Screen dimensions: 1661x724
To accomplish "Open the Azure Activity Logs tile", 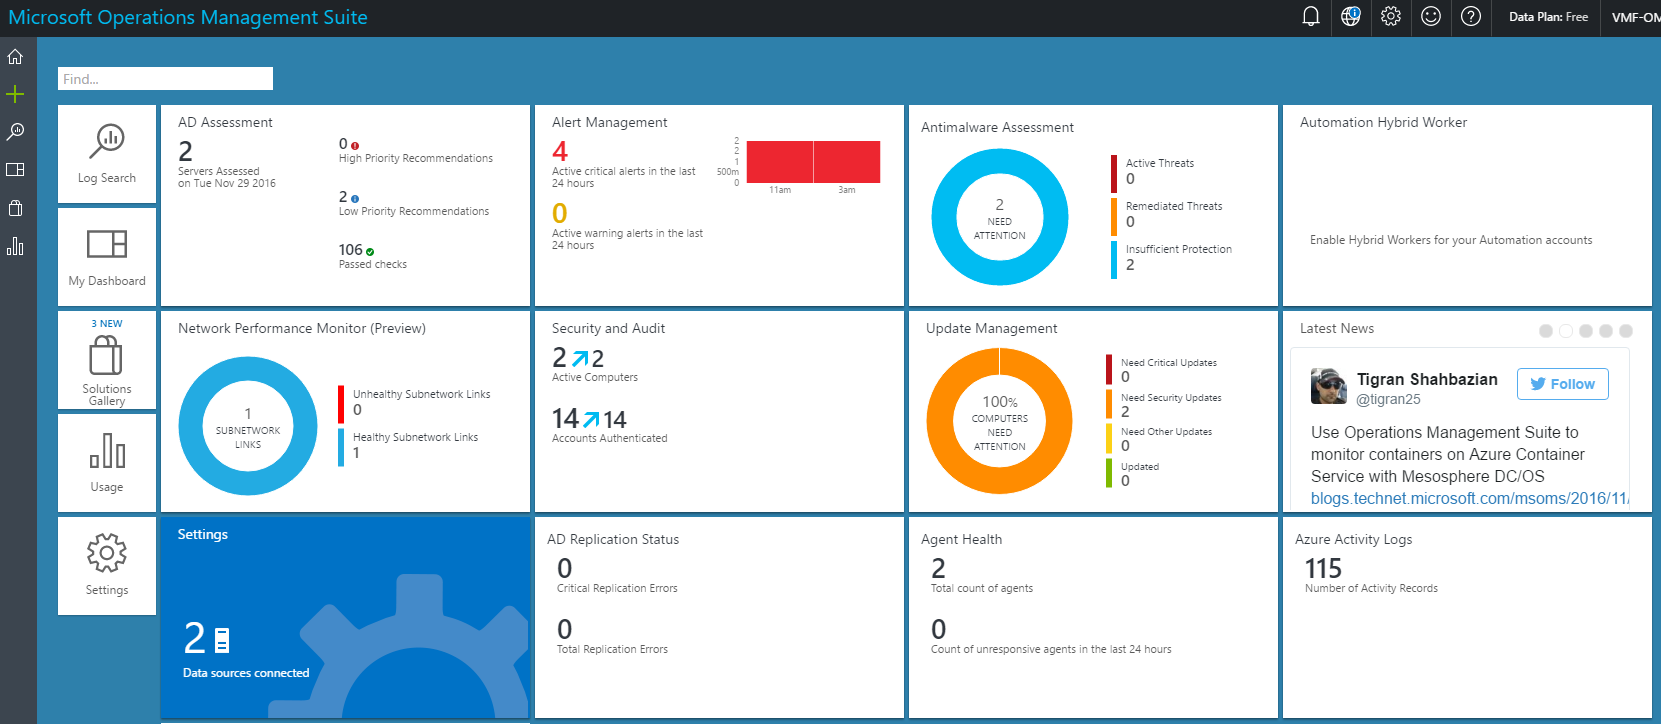I will (x=1466, y=617).
